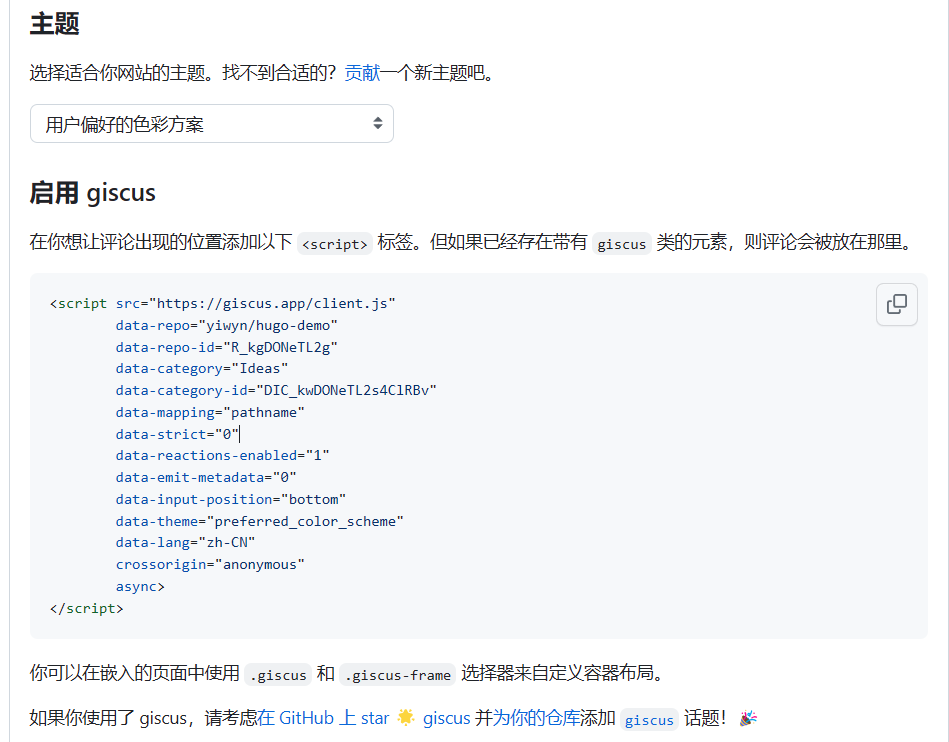949x742 pixels.
Task: Open the '贡献' link for new themes
Action: pyautogui.click(x=362, y=73)
